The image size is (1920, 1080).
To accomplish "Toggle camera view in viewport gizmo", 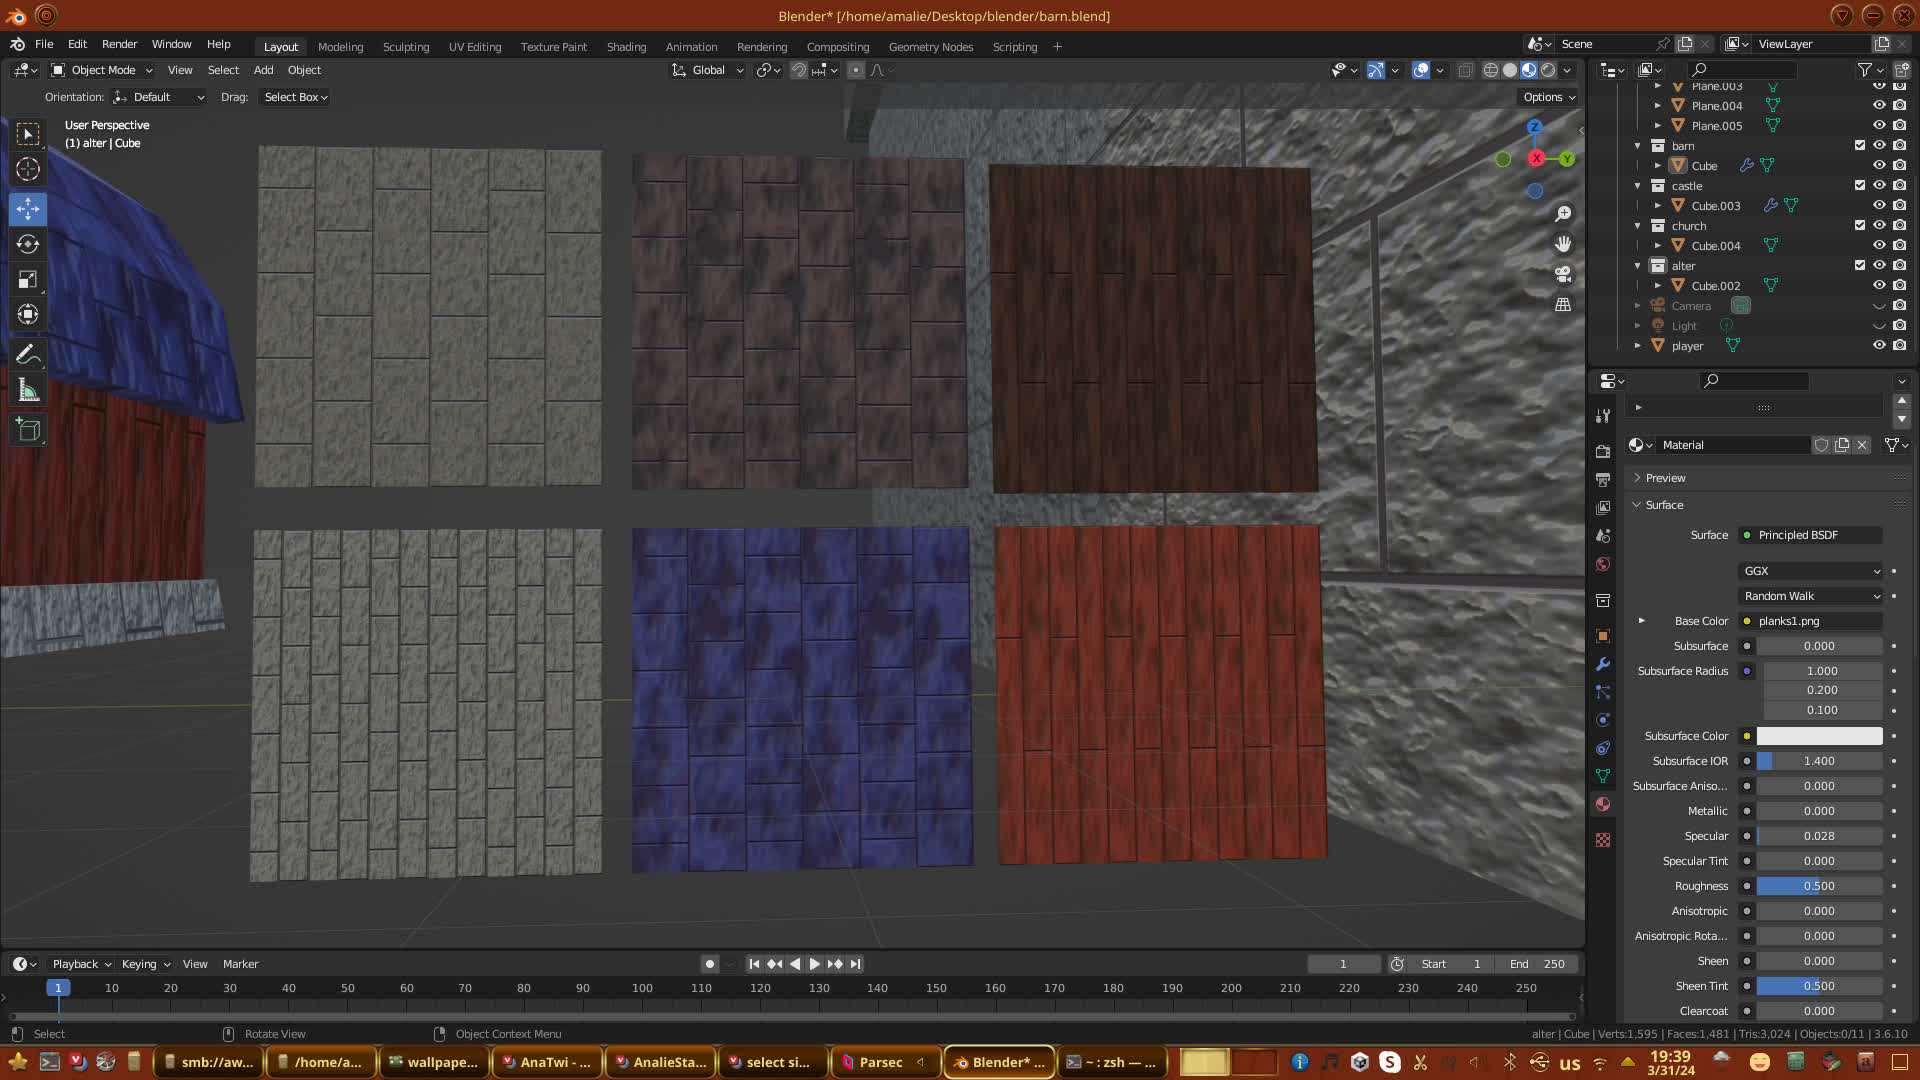I will (1563, 274).
